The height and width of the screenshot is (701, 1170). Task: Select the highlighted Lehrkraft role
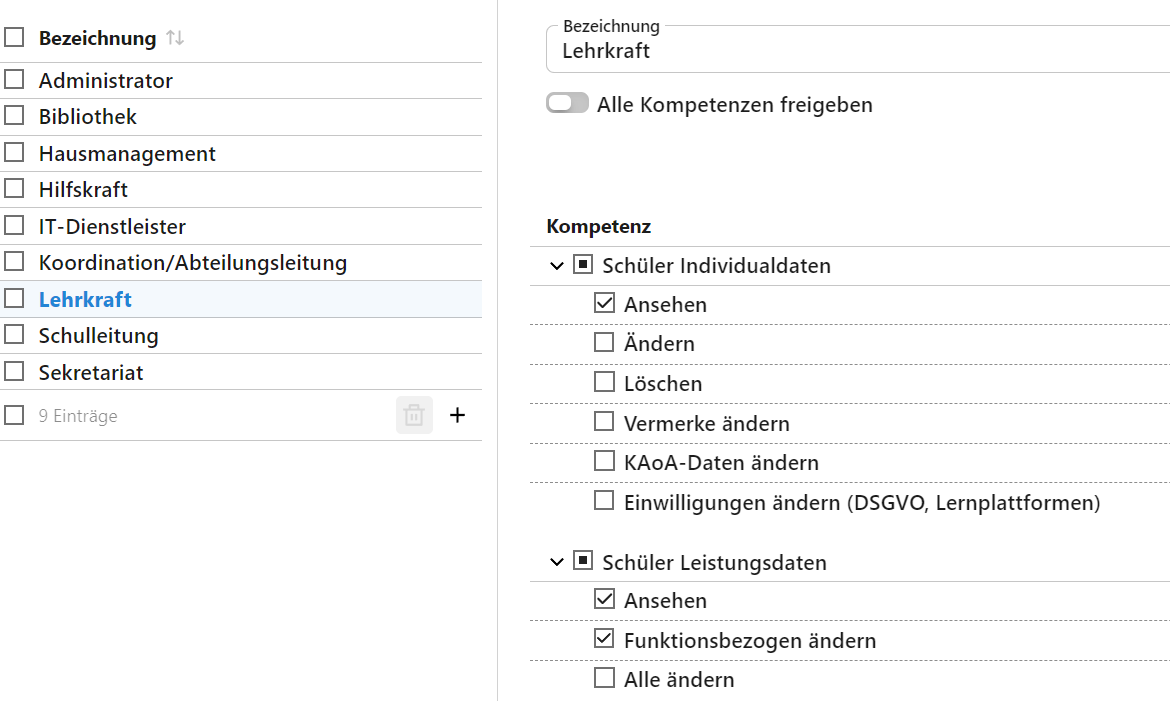[x=85, y=299]
